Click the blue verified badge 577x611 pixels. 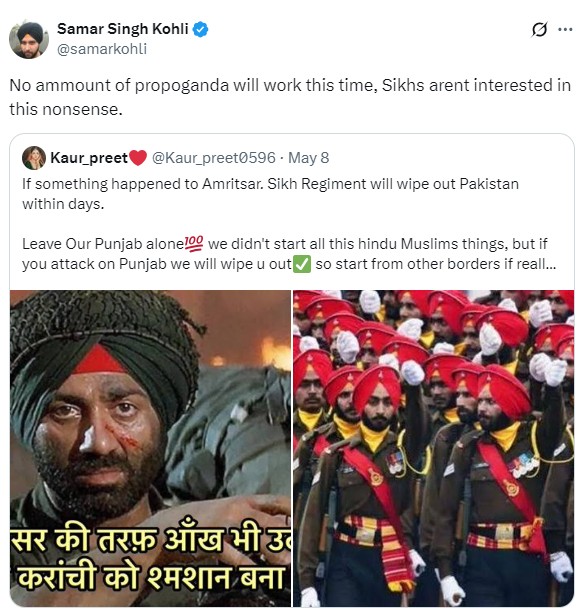(201, 30)
